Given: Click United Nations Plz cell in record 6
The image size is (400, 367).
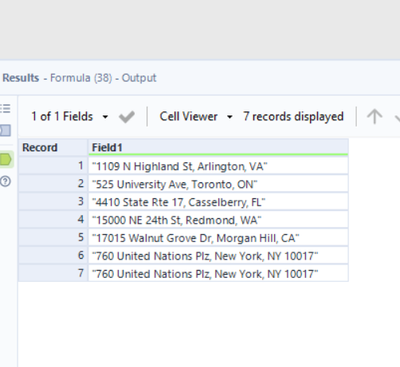Looking at the screenshot, I should tap(218, 256).
